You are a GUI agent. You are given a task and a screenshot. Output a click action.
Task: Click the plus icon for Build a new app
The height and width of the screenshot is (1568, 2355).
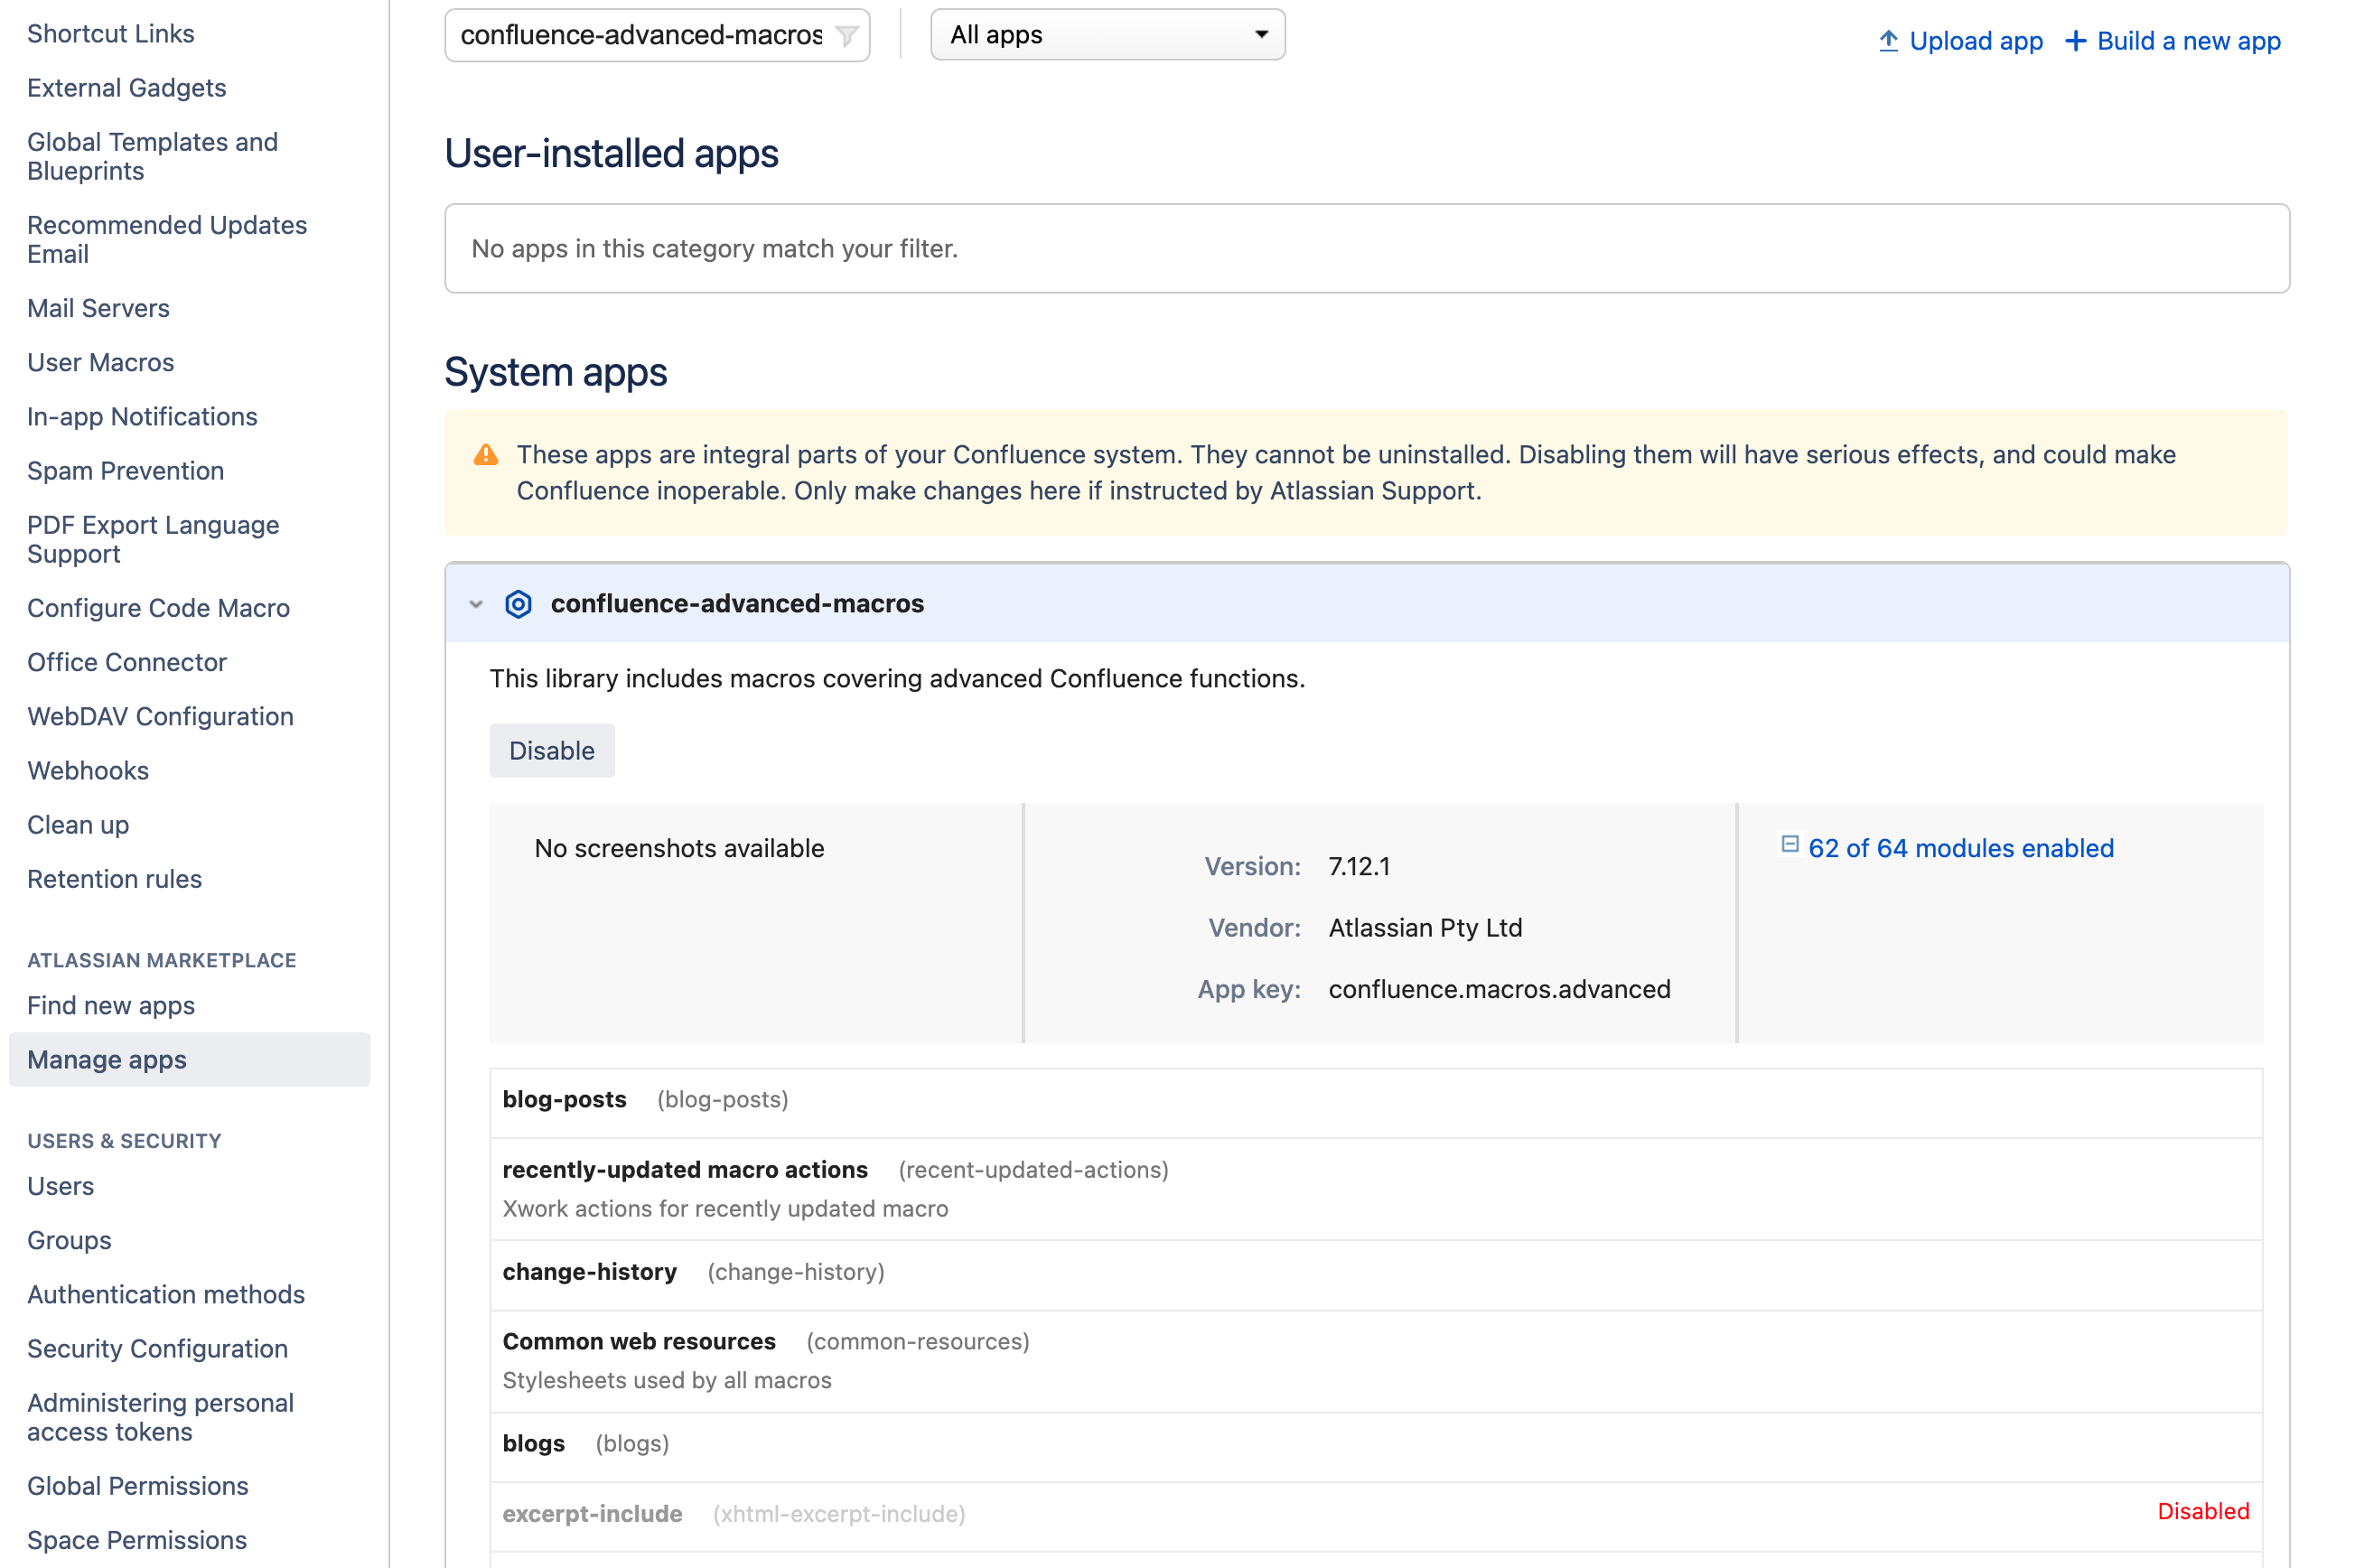point(2075,41)
